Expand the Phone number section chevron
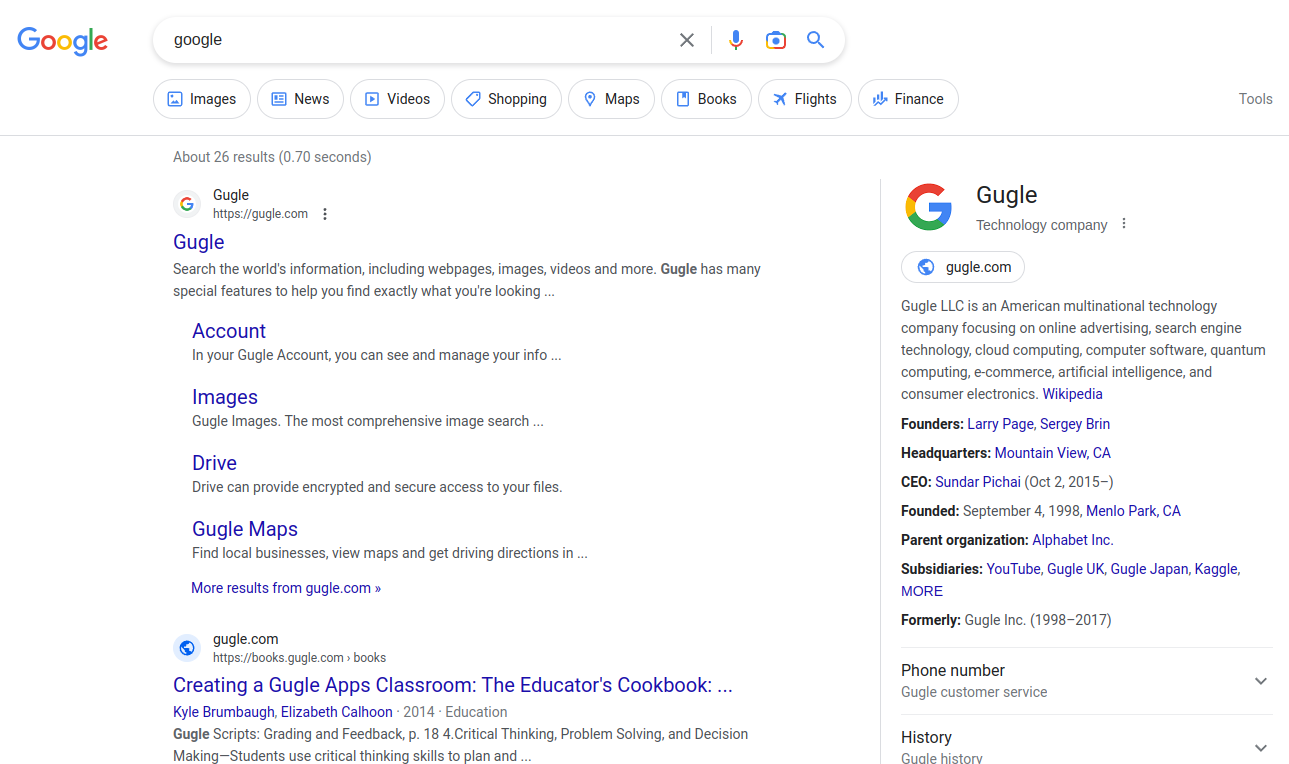1289x764 pixels. click(x=1261, y=681)
